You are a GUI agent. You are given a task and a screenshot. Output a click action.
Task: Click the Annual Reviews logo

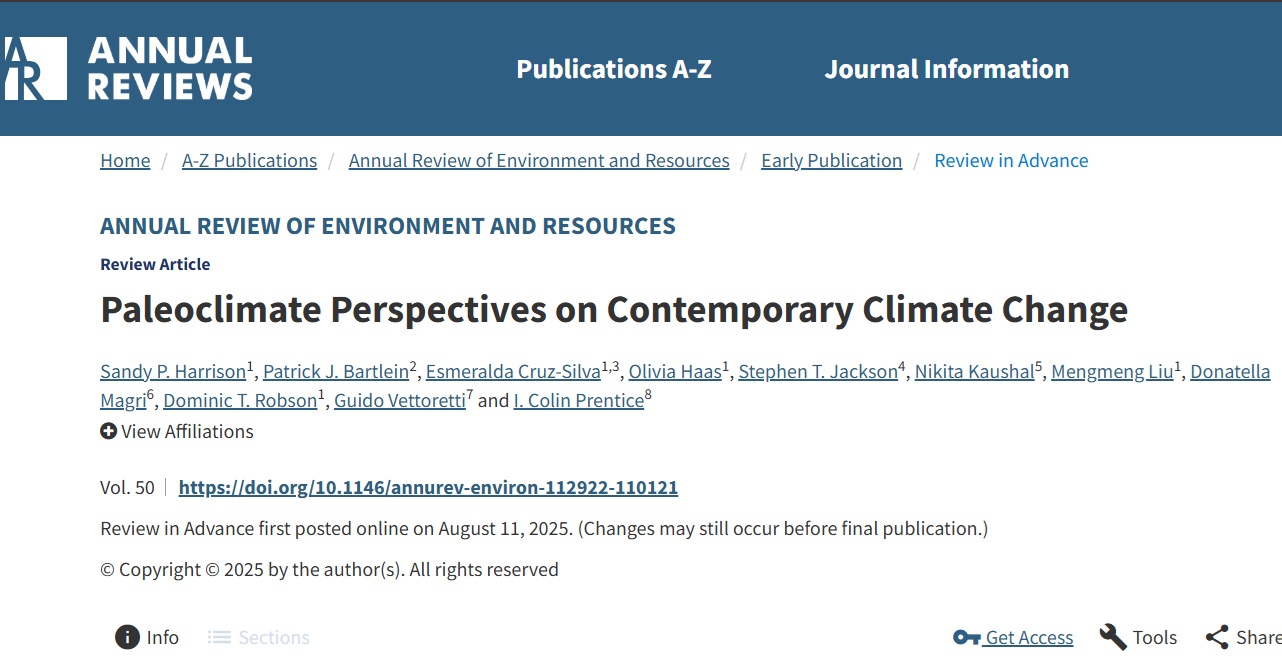(x=130, y=68)
